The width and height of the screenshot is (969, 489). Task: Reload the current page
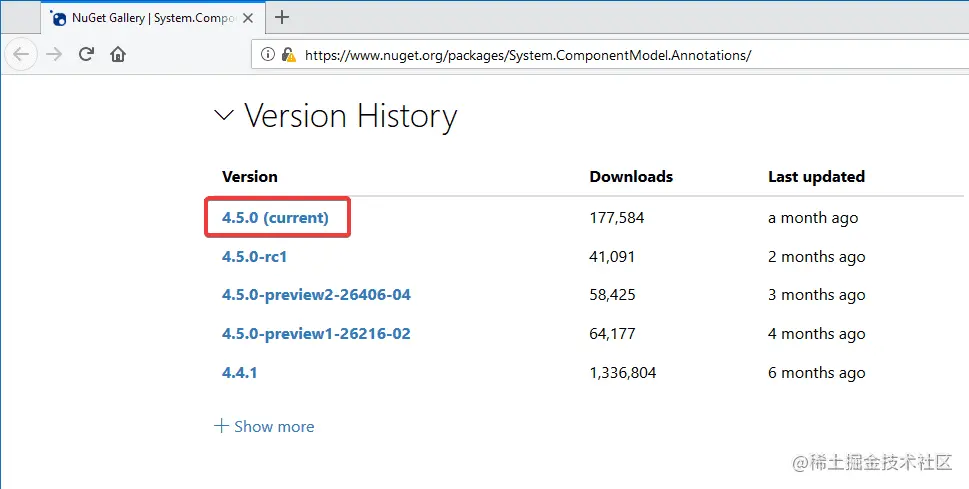pos(87,54)
